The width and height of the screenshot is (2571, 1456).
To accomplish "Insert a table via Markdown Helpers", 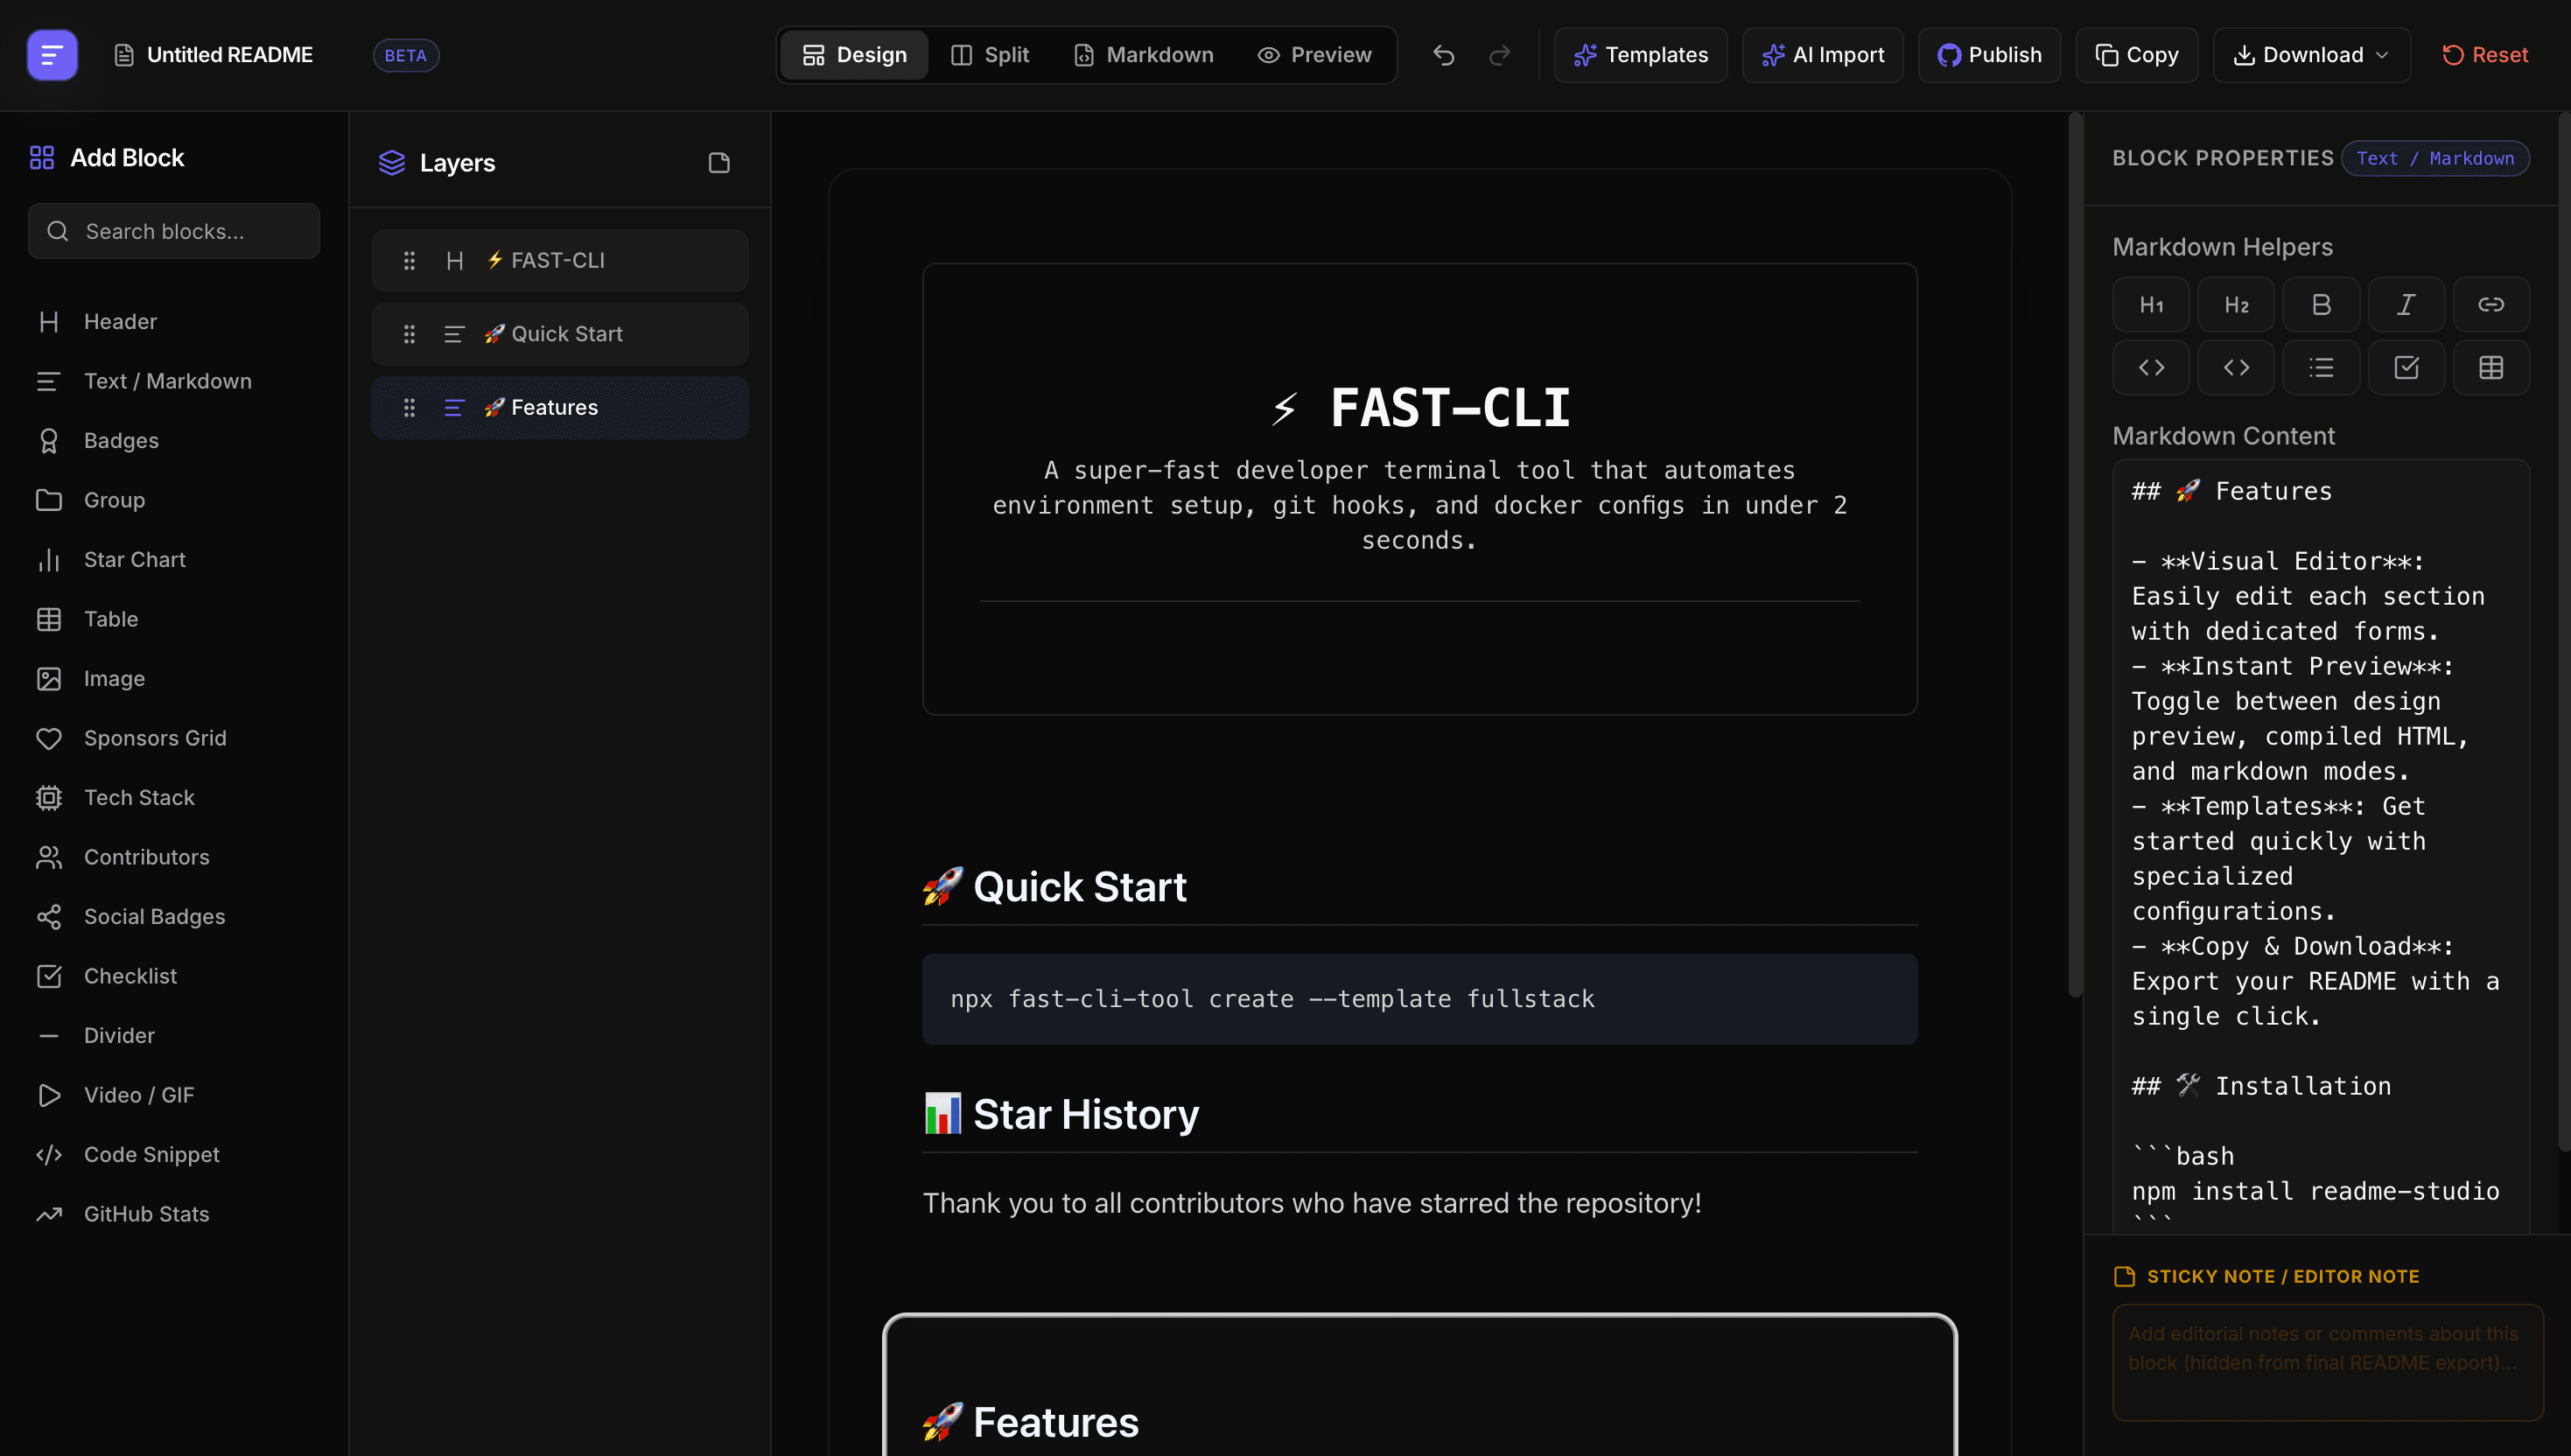I will [2491, 368].
